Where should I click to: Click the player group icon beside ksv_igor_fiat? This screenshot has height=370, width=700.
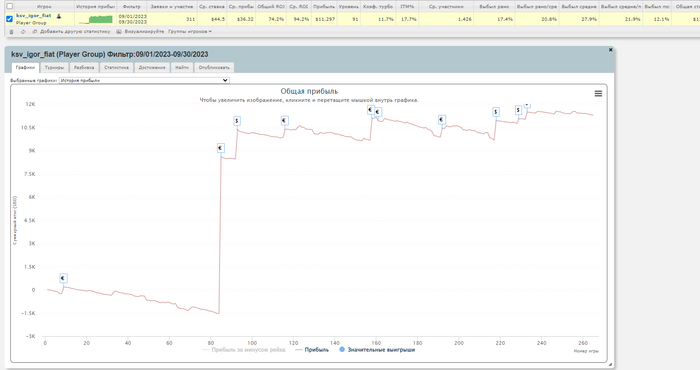coord(58,16)
